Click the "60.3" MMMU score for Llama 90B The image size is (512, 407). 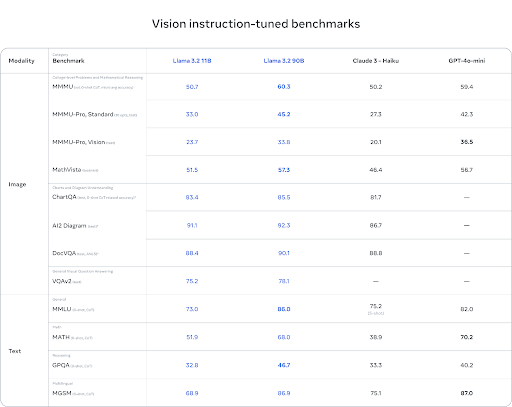pos(284,87)
